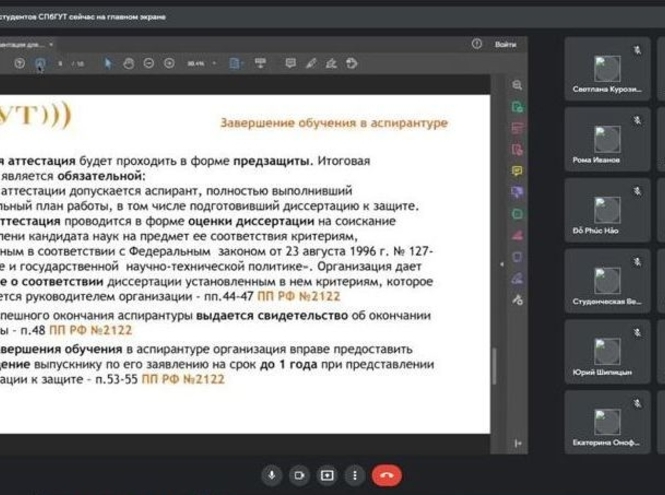Select Светлана Курози participant avatar

[607, 69]
